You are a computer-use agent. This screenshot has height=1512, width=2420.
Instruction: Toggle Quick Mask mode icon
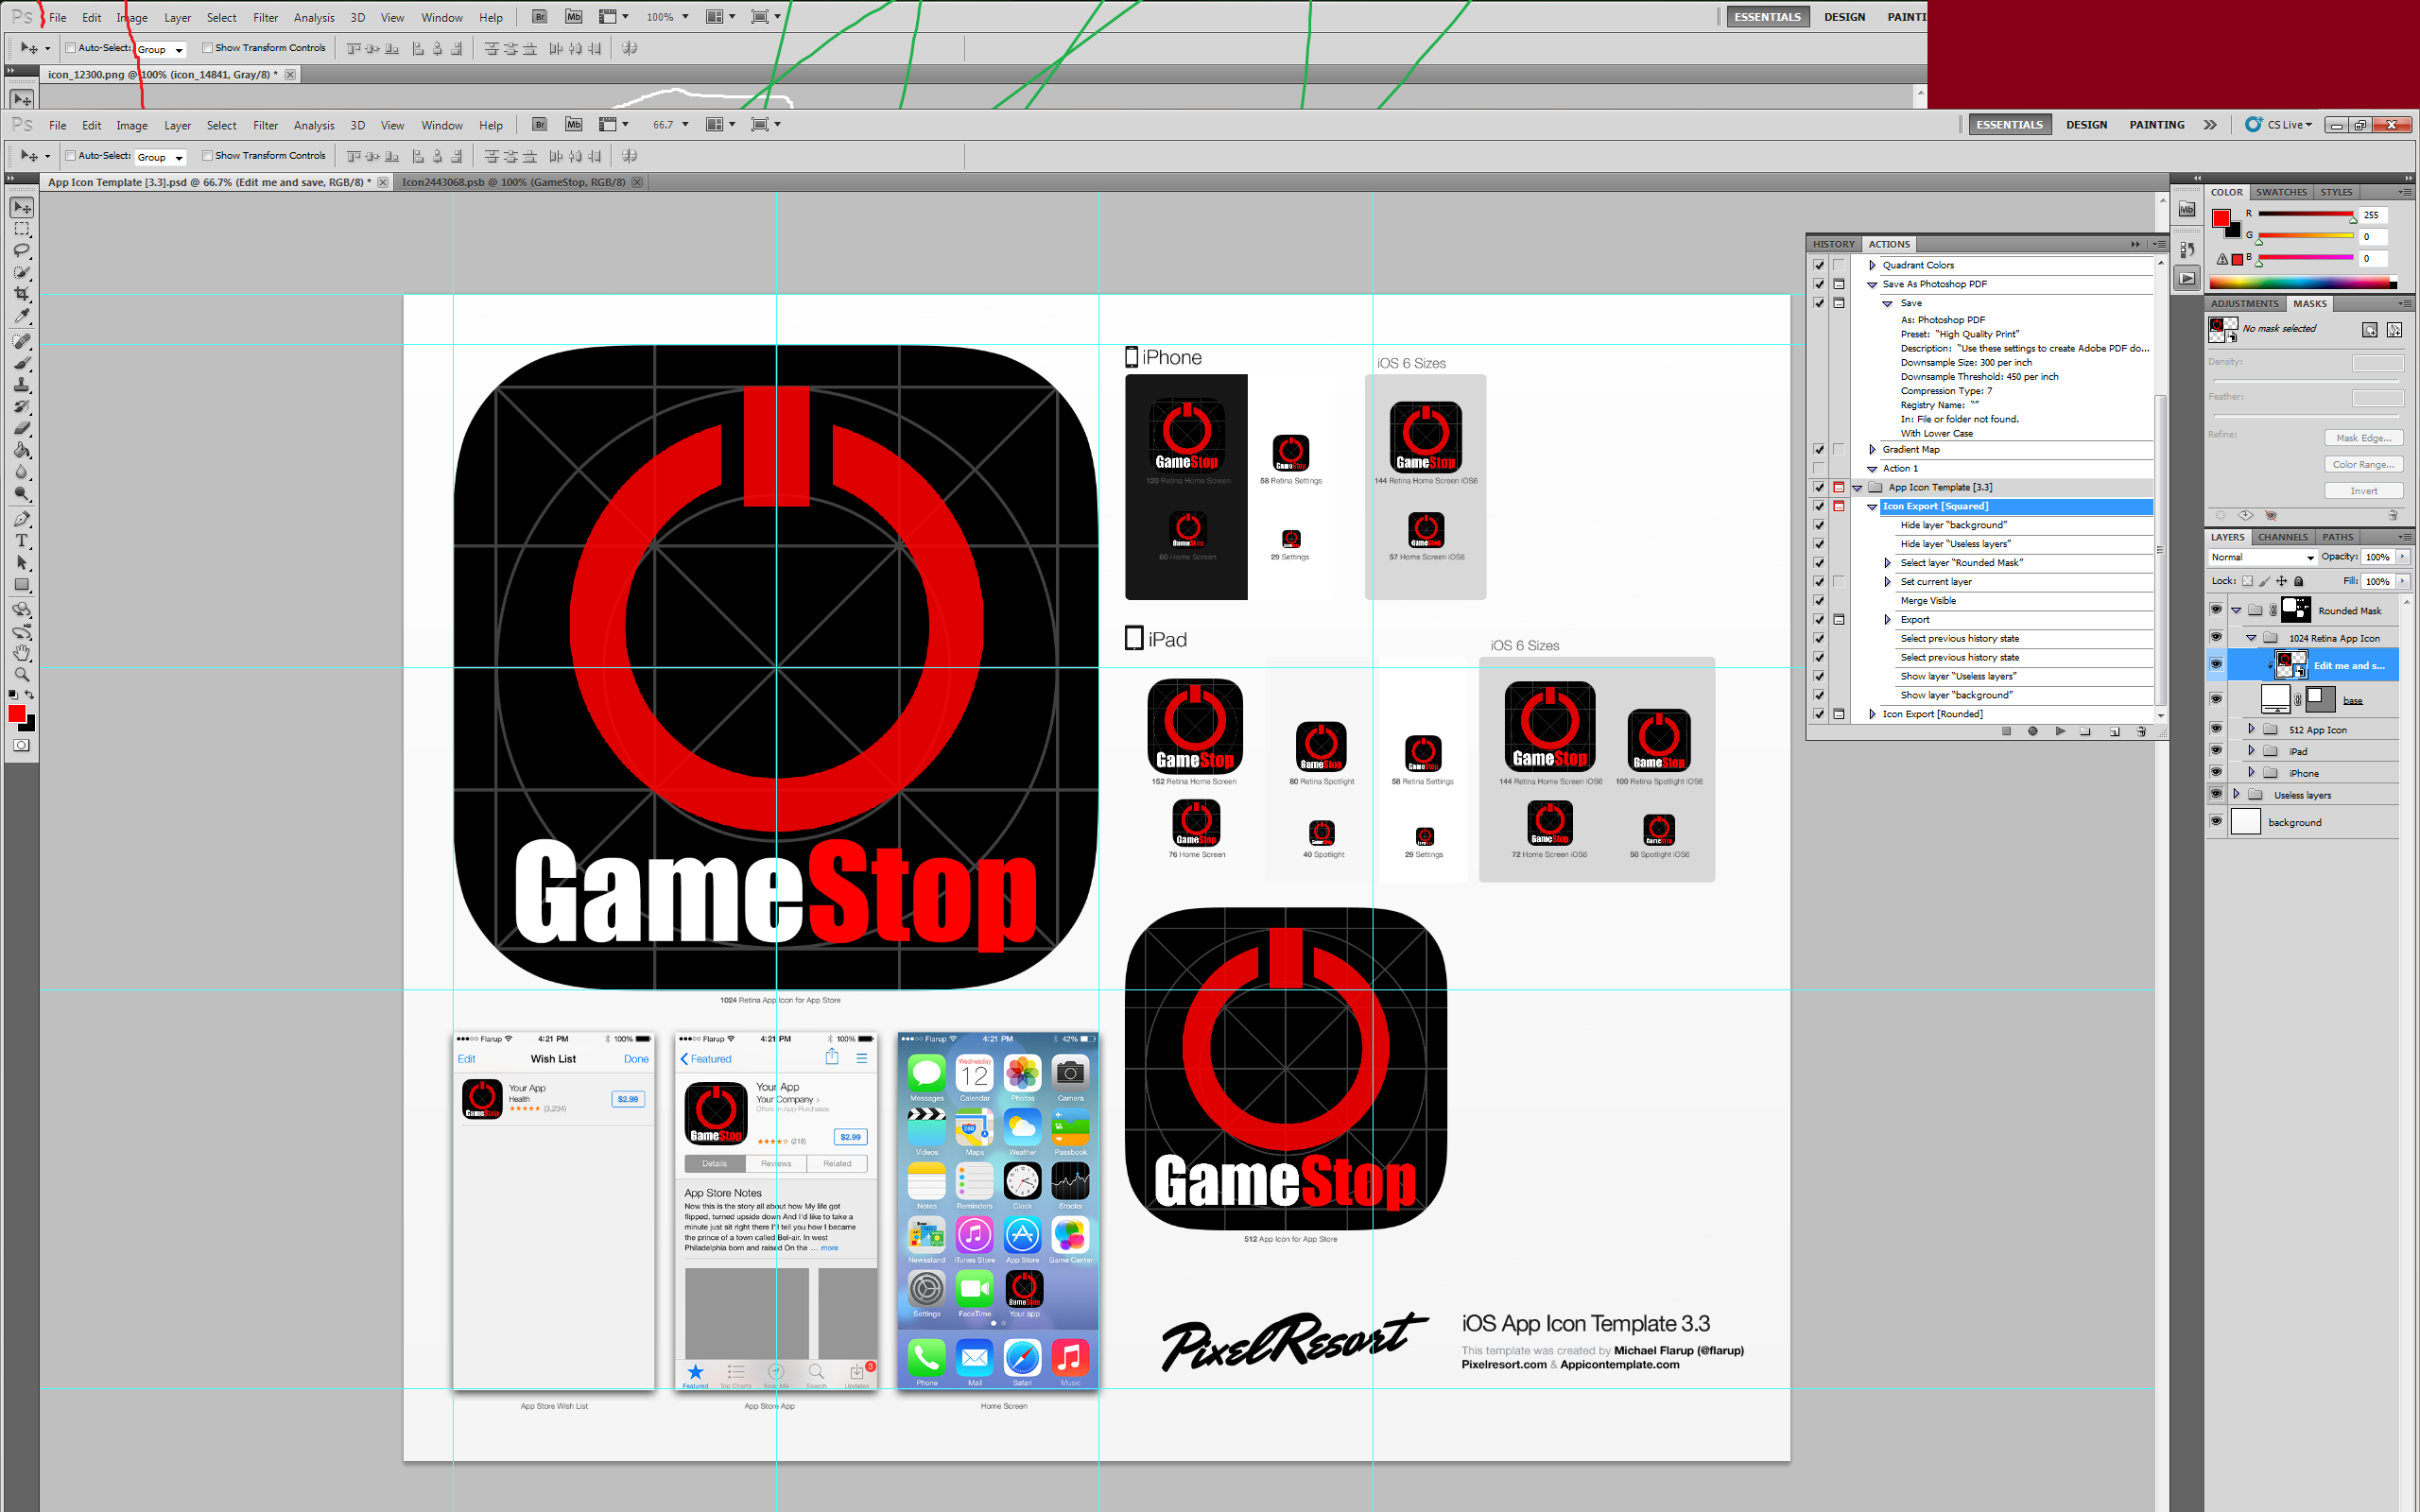22,745
